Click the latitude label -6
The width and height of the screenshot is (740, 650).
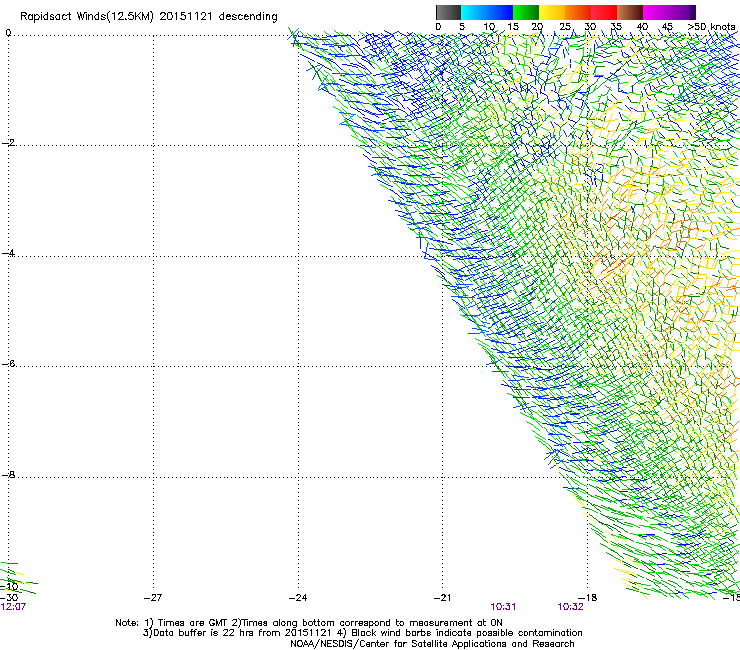click(8, 363)
